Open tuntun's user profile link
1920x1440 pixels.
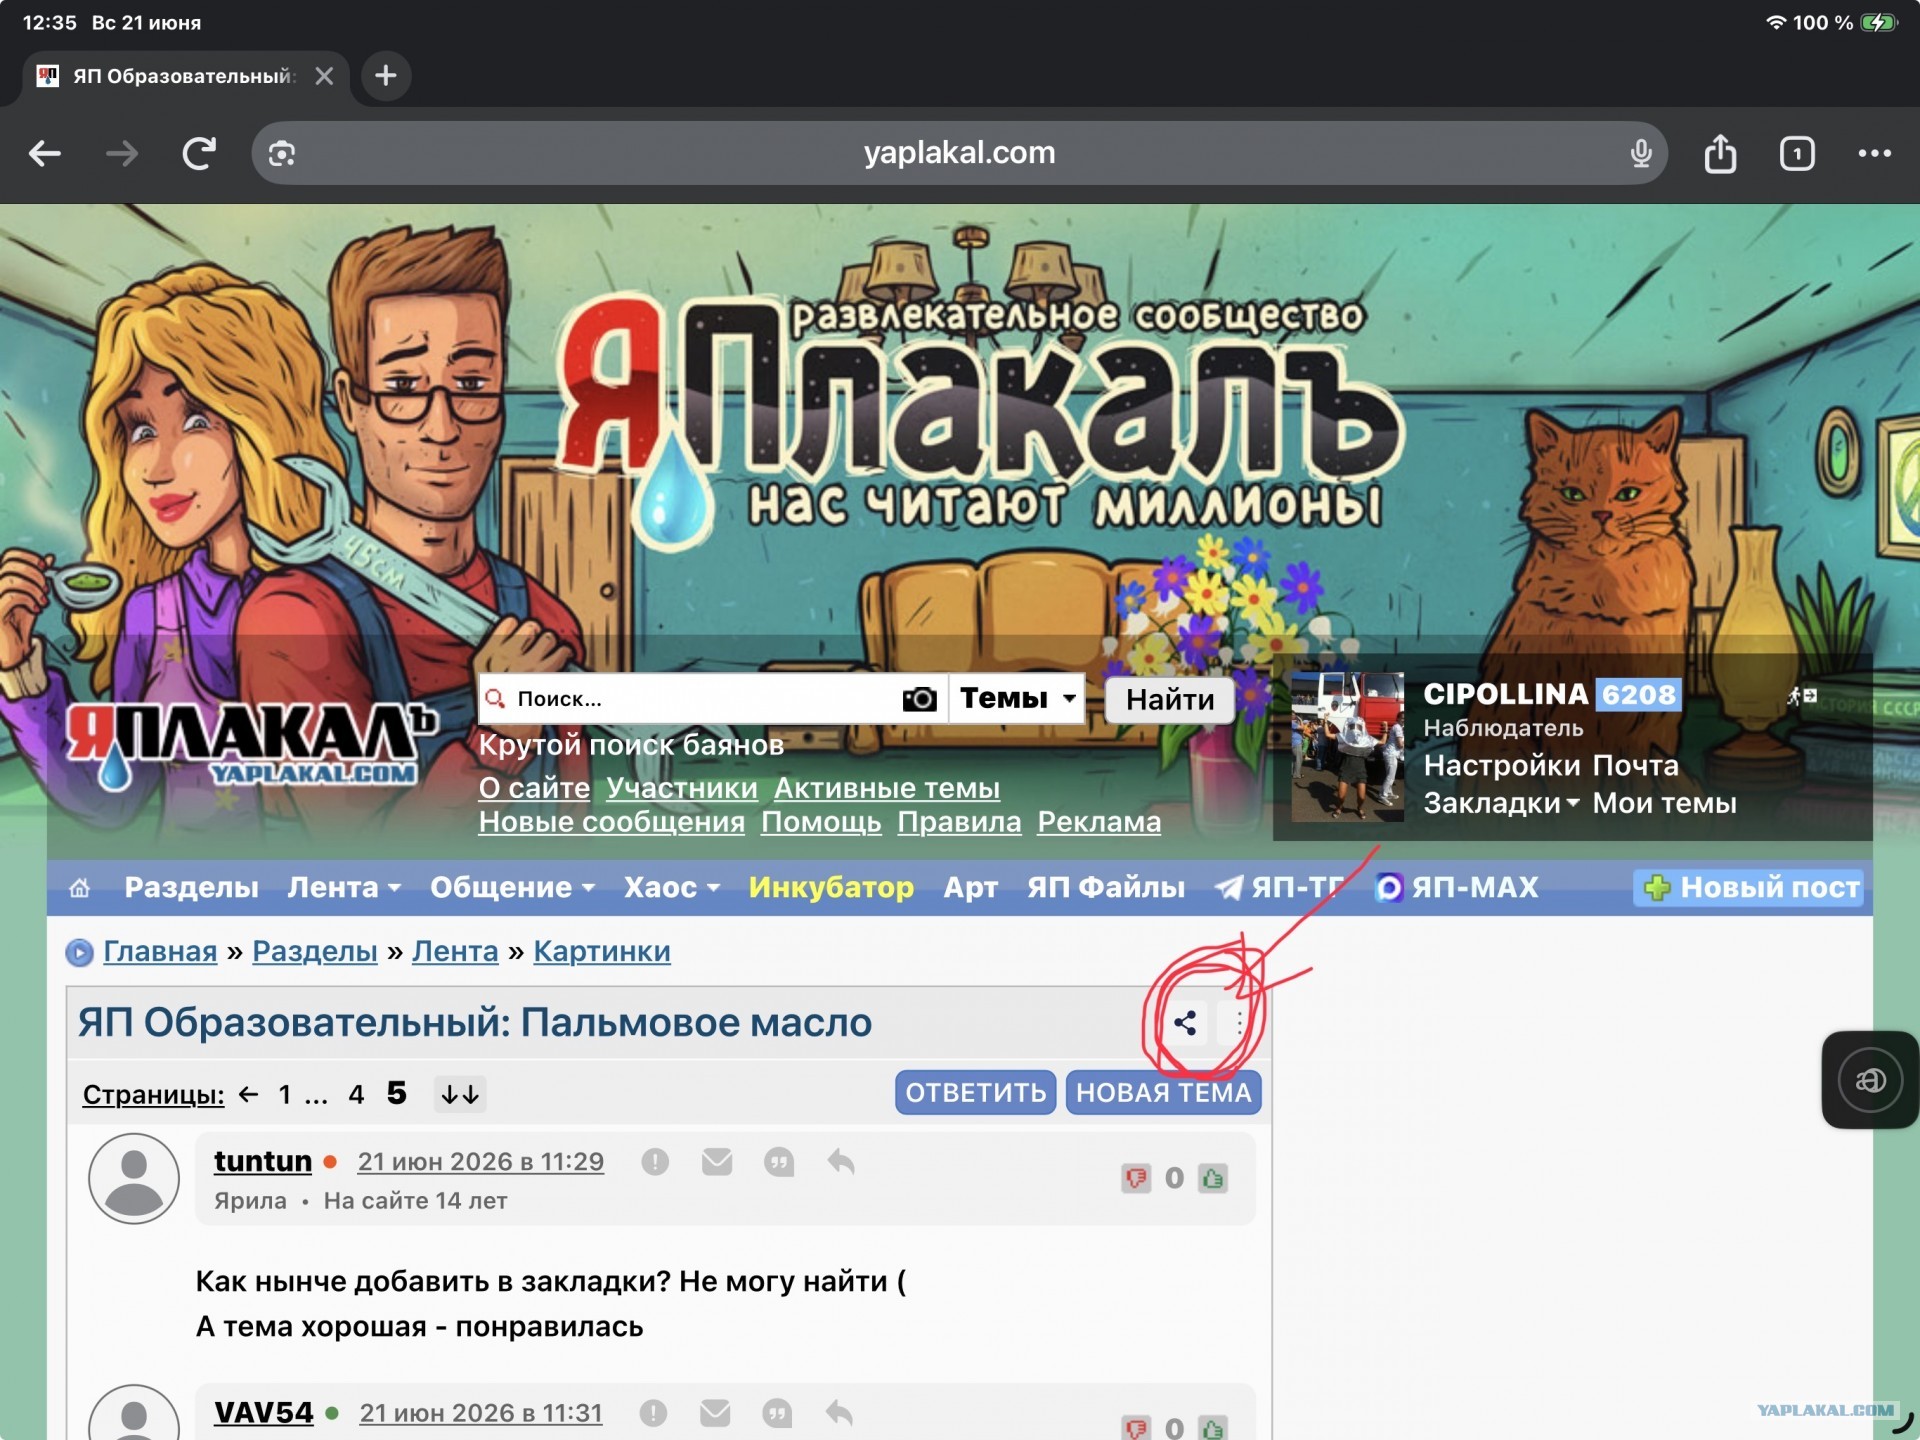point(263,1161)
